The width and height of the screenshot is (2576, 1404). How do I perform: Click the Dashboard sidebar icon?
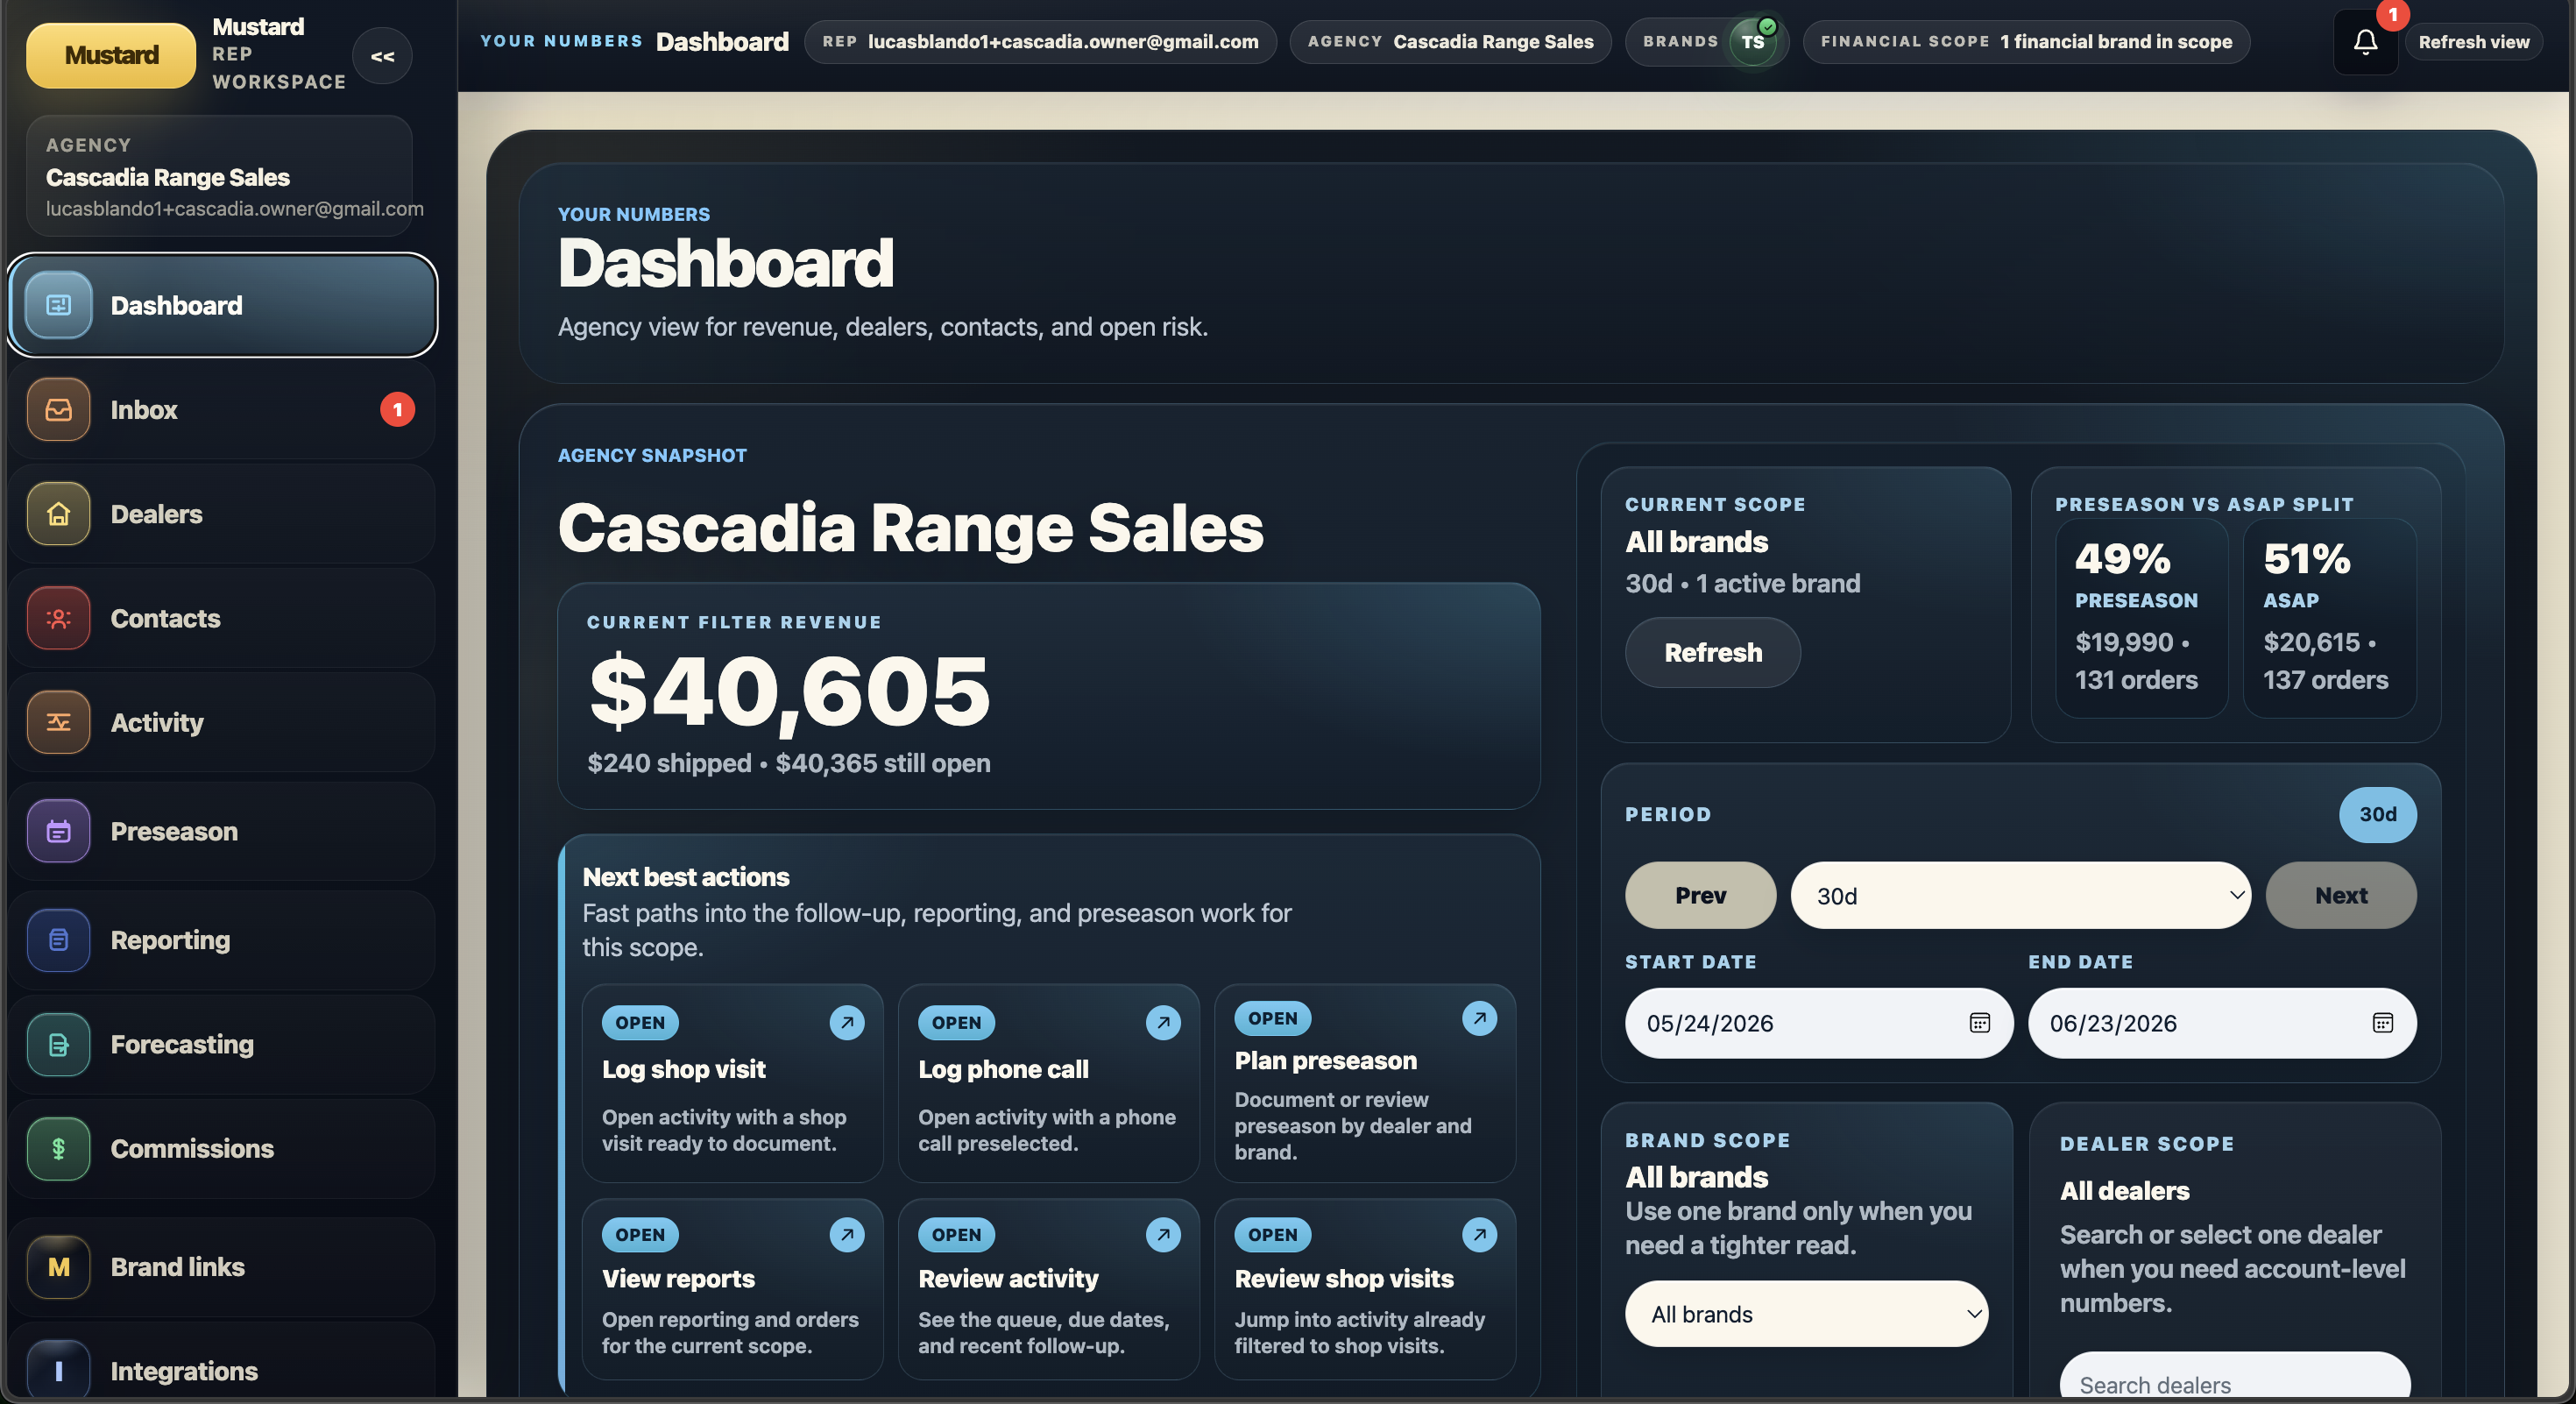coord(58,305)
